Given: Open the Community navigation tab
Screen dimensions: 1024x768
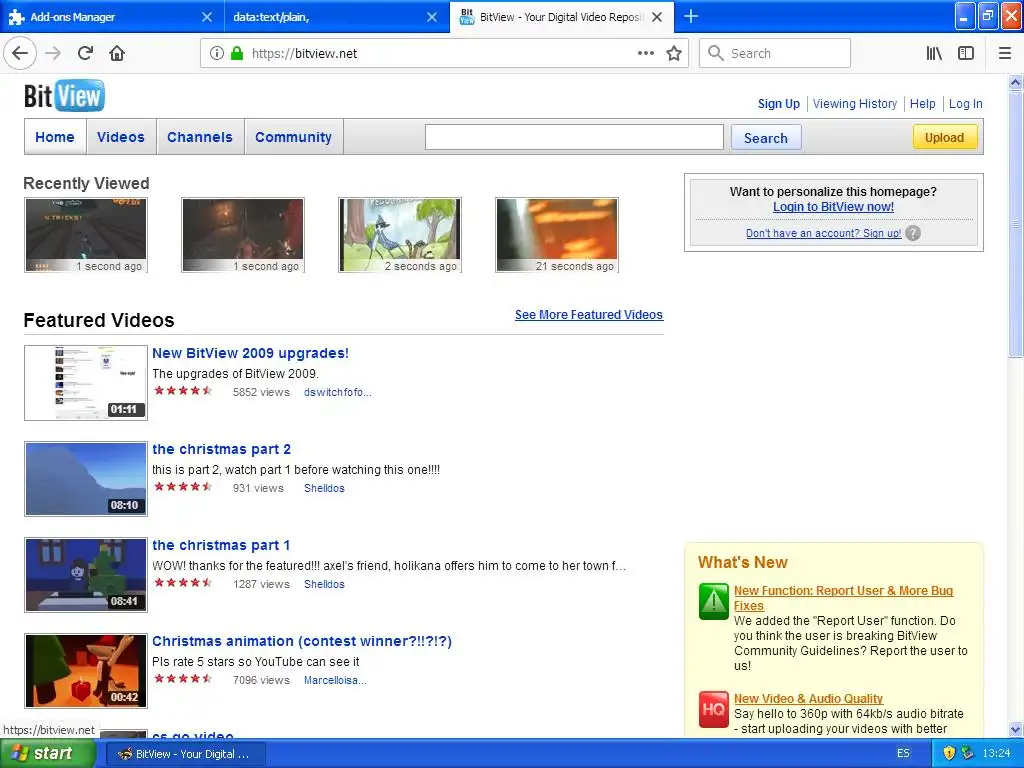Looking at the screenshot, I should point(293,137).
